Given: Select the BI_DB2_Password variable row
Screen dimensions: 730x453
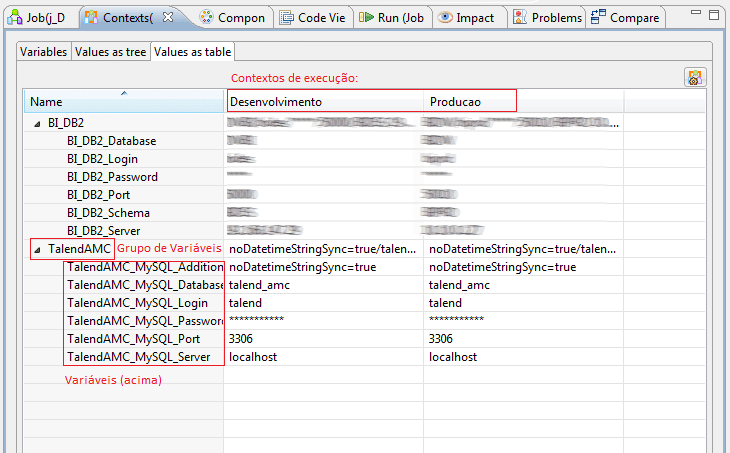Looking at the screenshot, I should [112, 177].
